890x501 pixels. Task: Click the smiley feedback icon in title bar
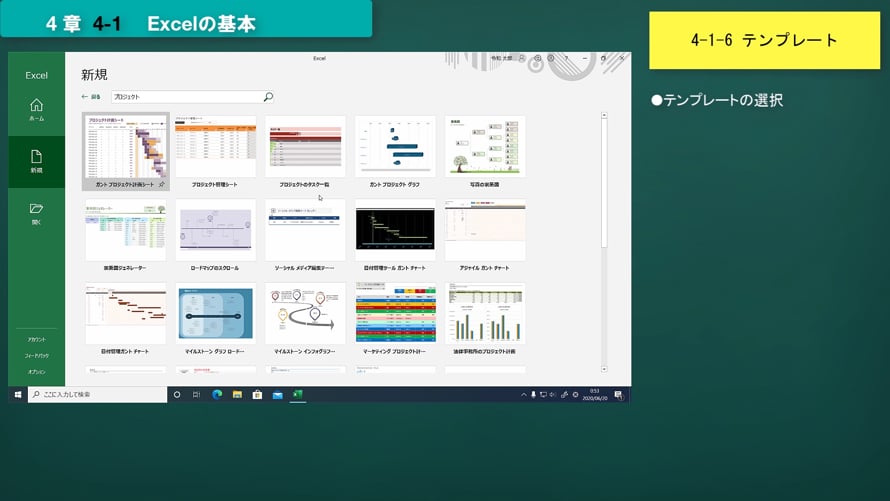tap(538, 58)
